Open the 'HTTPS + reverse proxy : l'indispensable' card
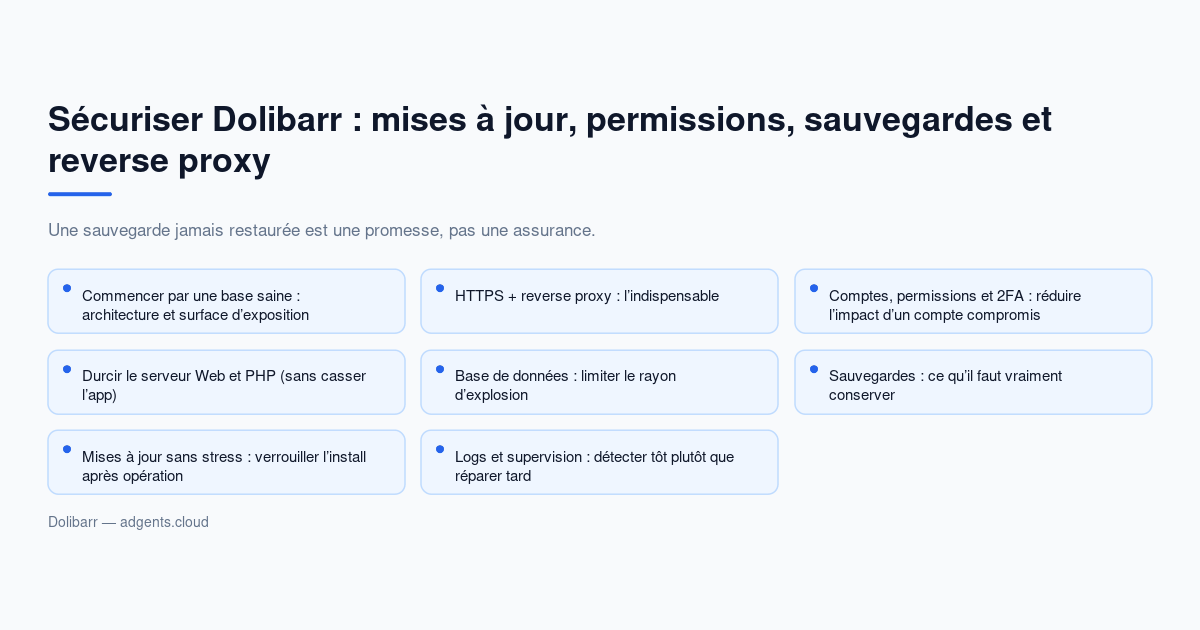 tap(599, 301)
